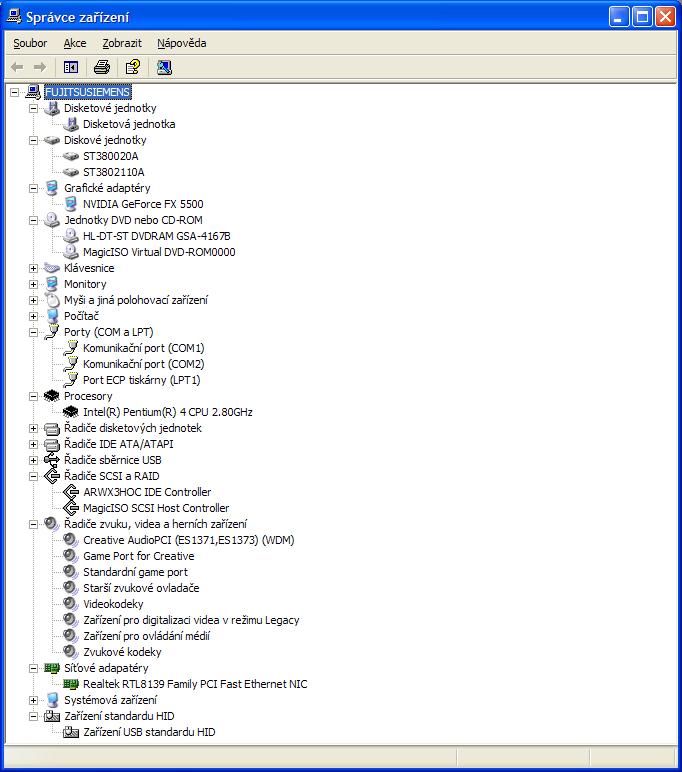Select Starší zvukové ovladače
Screen dimensions: 682x772
[x=141, y=588]
